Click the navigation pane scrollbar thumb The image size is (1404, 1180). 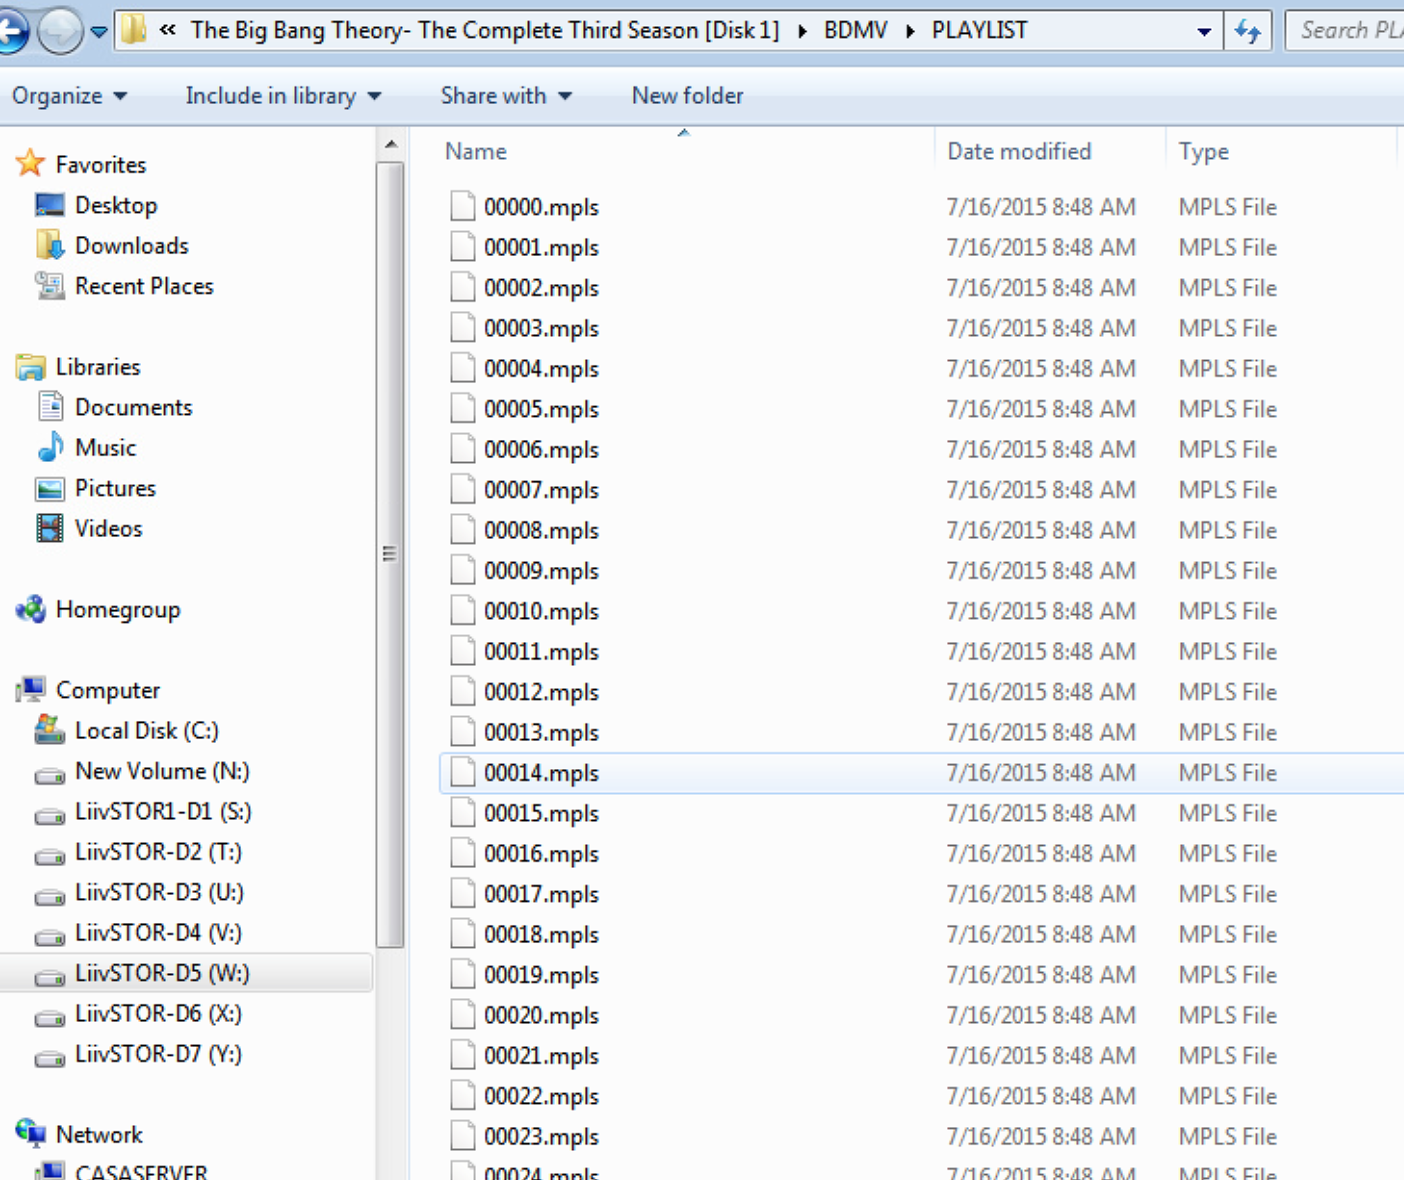(390, 554)
